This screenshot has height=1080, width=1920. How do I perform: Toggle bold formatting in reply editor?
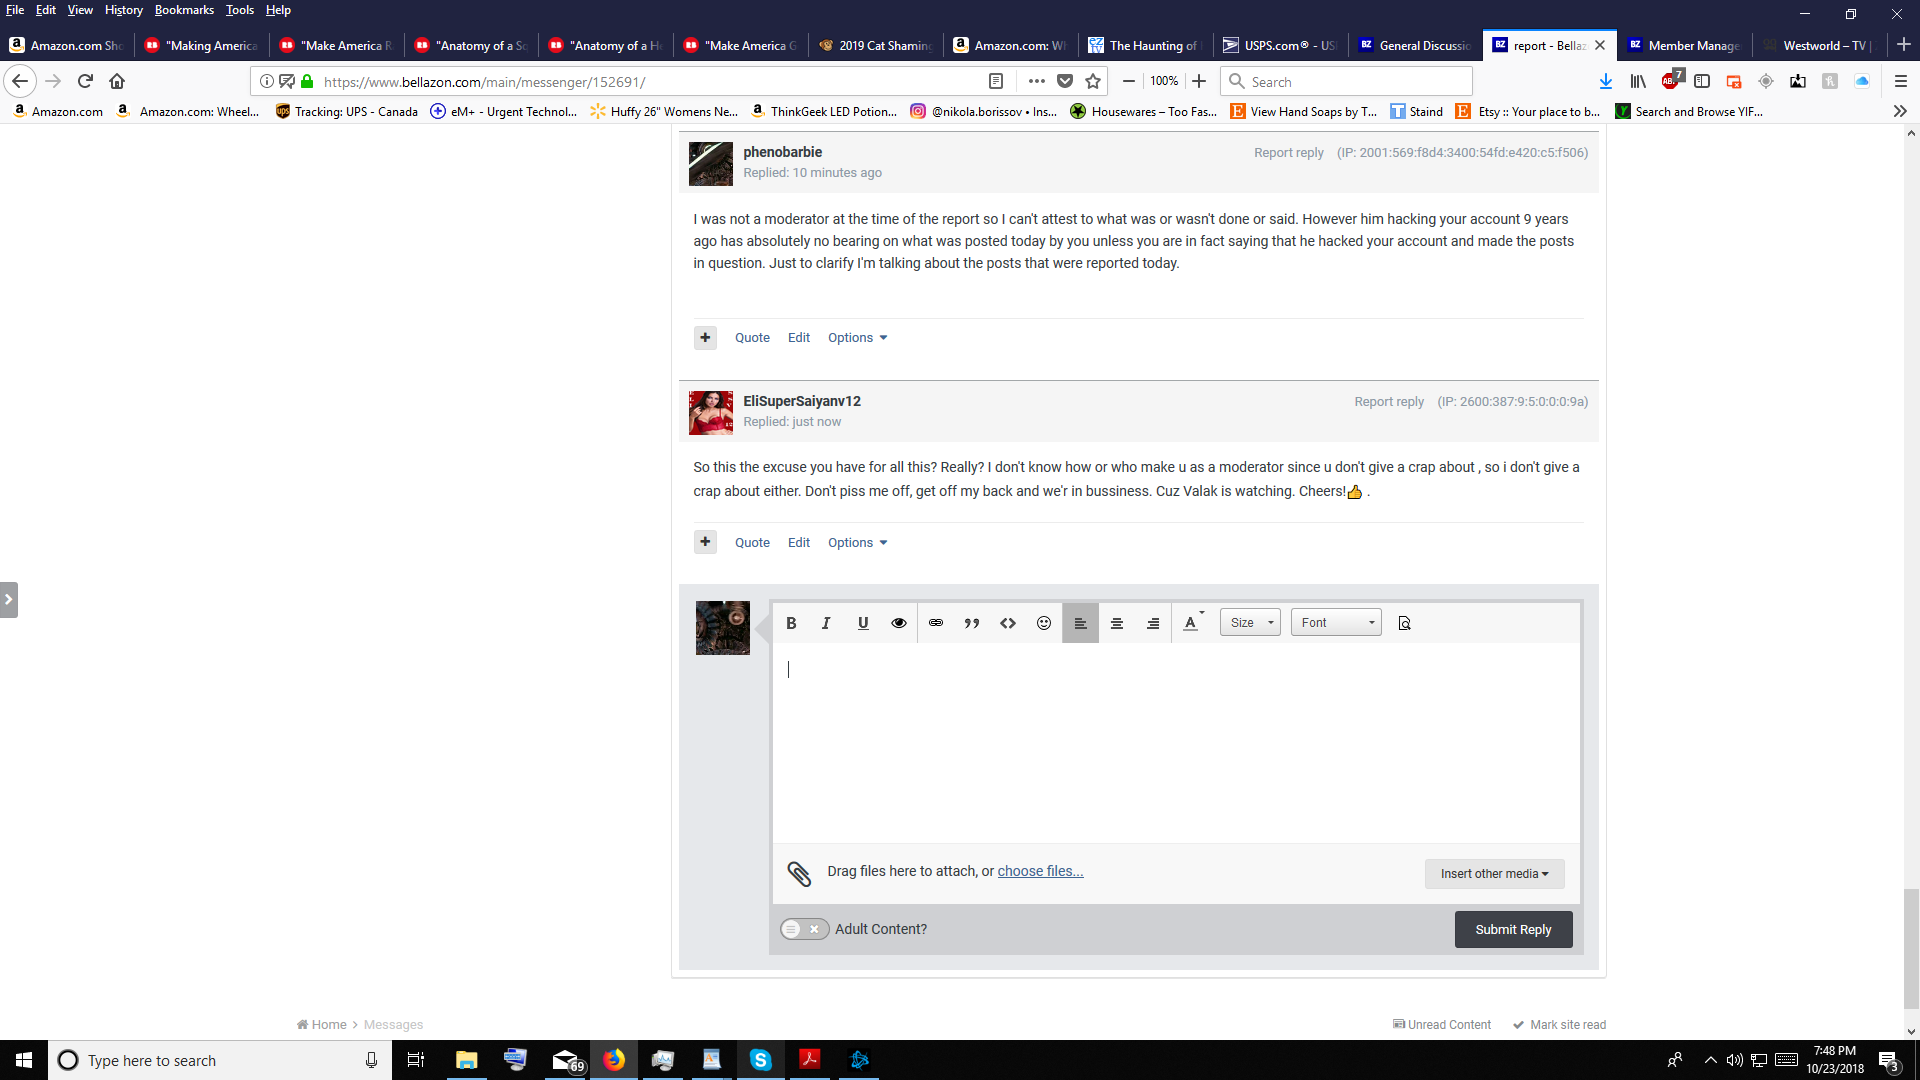coord(791,623)
